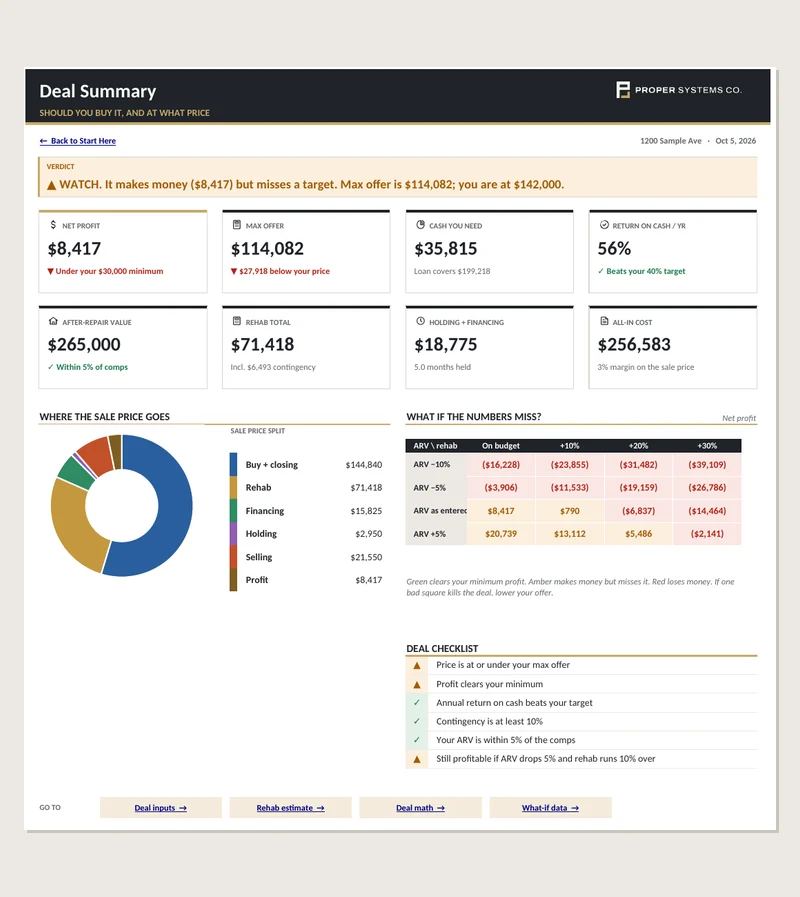Click the pie icon on Cash You Need card
Screen dimensions: 800x897
tap(421, 225)
